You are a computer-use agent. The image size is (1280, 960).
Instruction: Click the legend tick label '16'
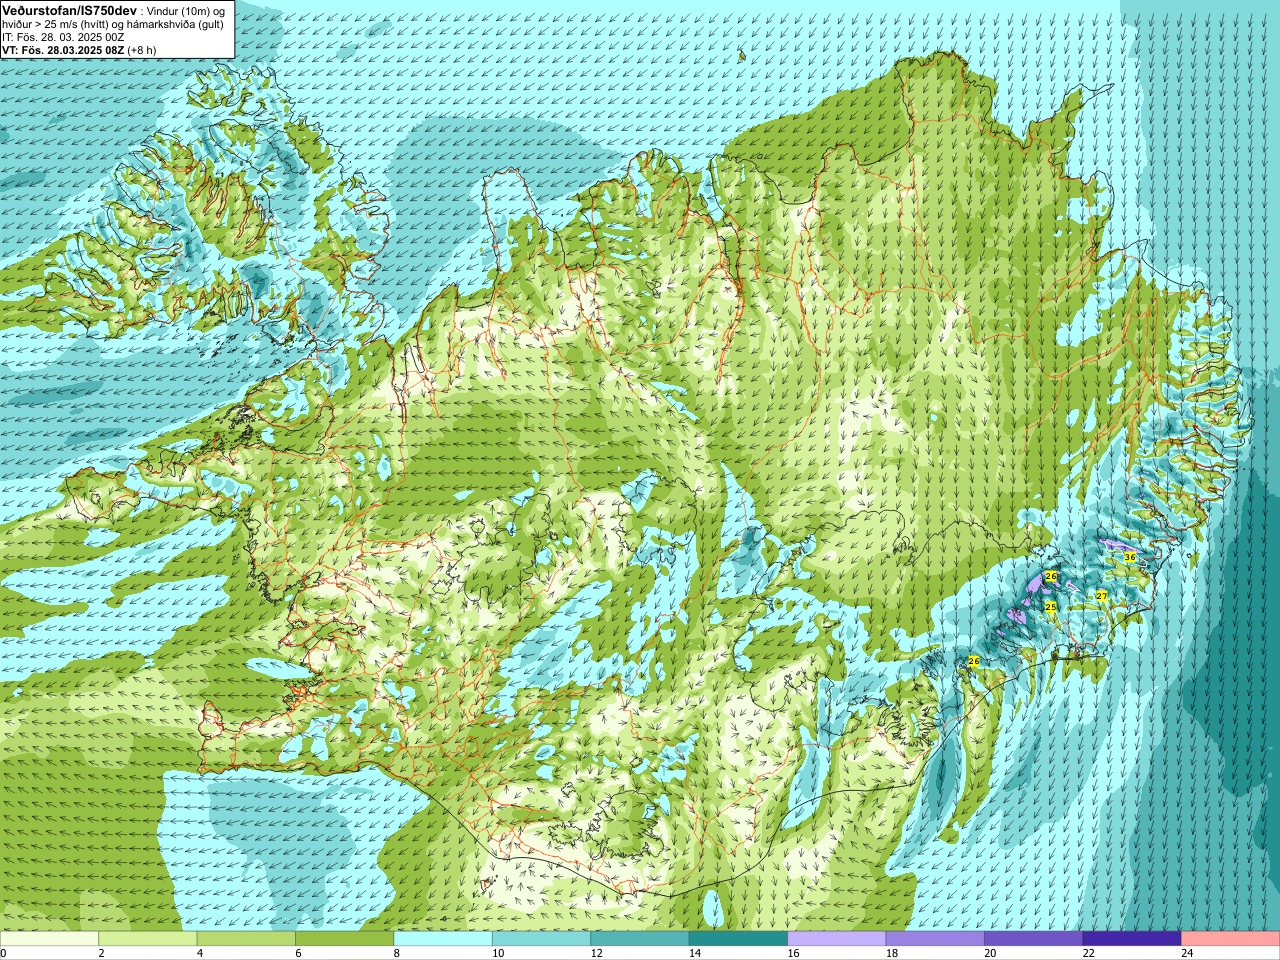point(792,953)
